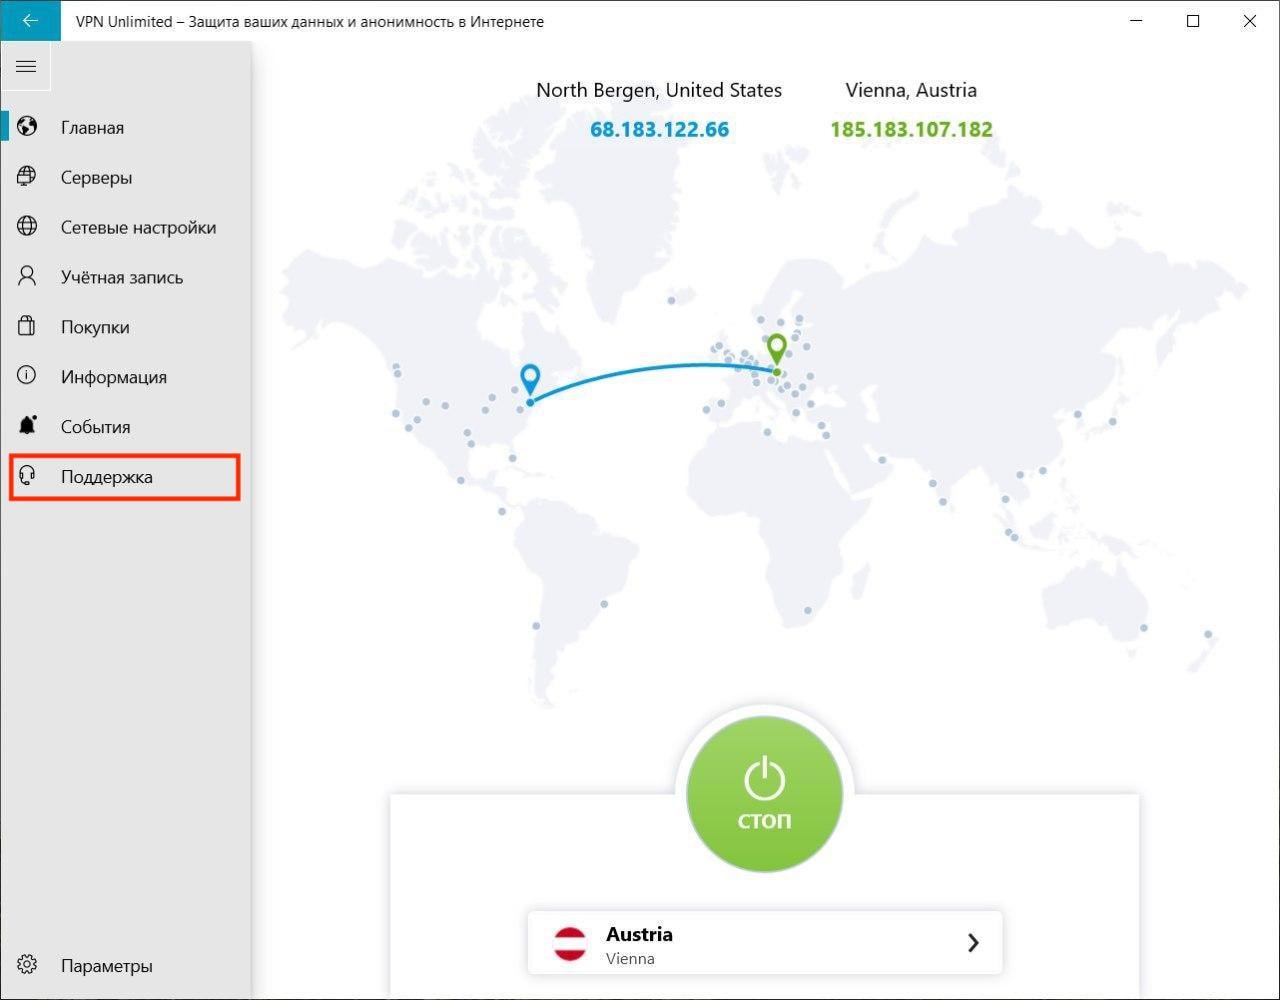Click the blue North Bergen map pin

pyautogui.click(x=530, y=379)
